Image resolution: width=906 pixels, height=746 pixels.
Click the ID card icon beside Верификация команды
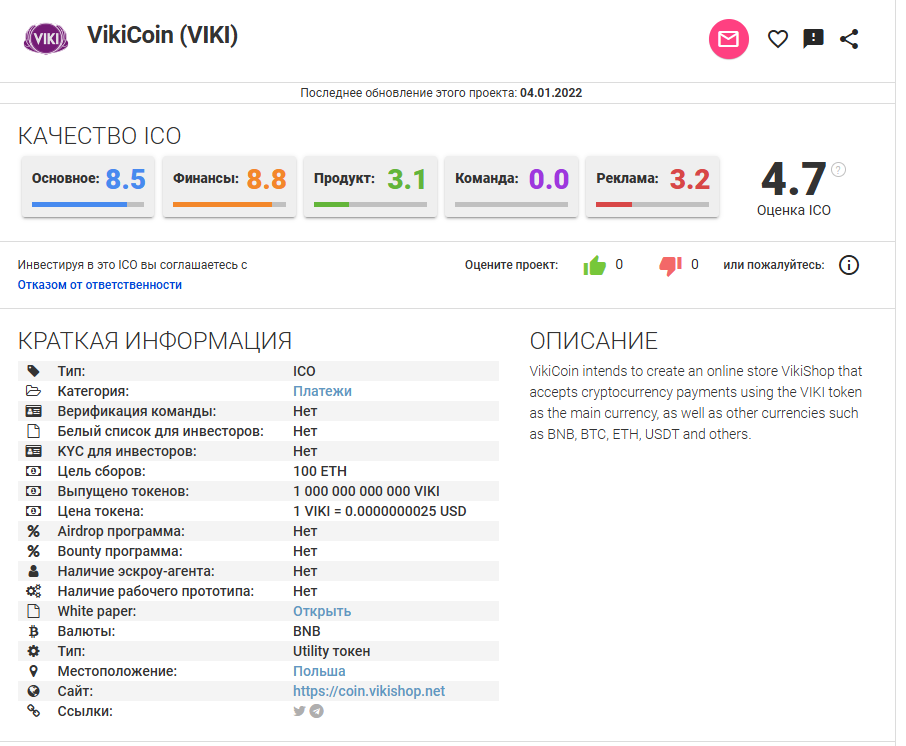(34, 411)
